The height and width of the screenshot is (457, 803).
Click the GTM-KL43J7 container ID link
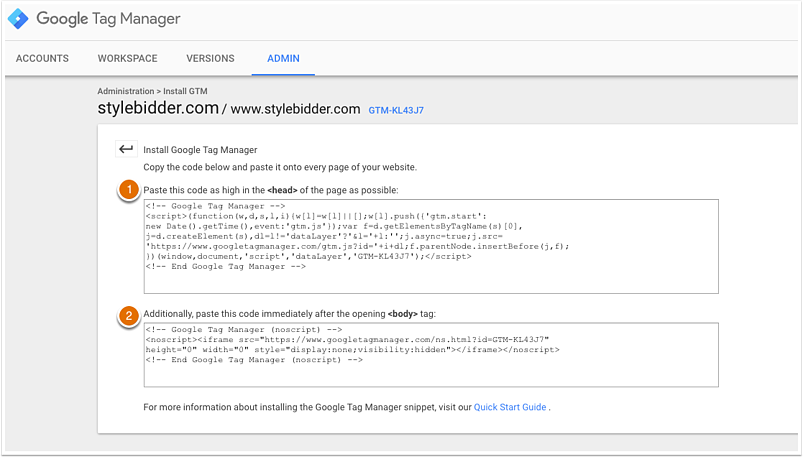click(396, 110)
